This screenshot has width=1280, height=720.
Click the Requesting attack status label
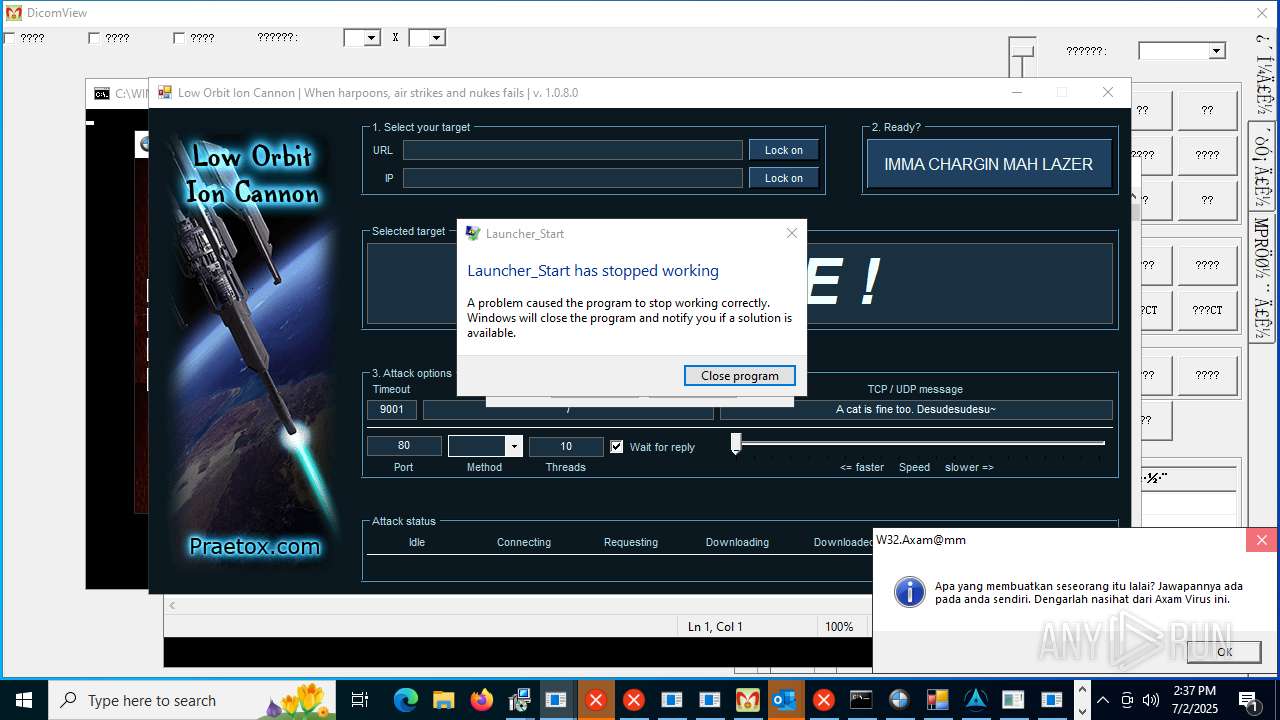point(631,542)
